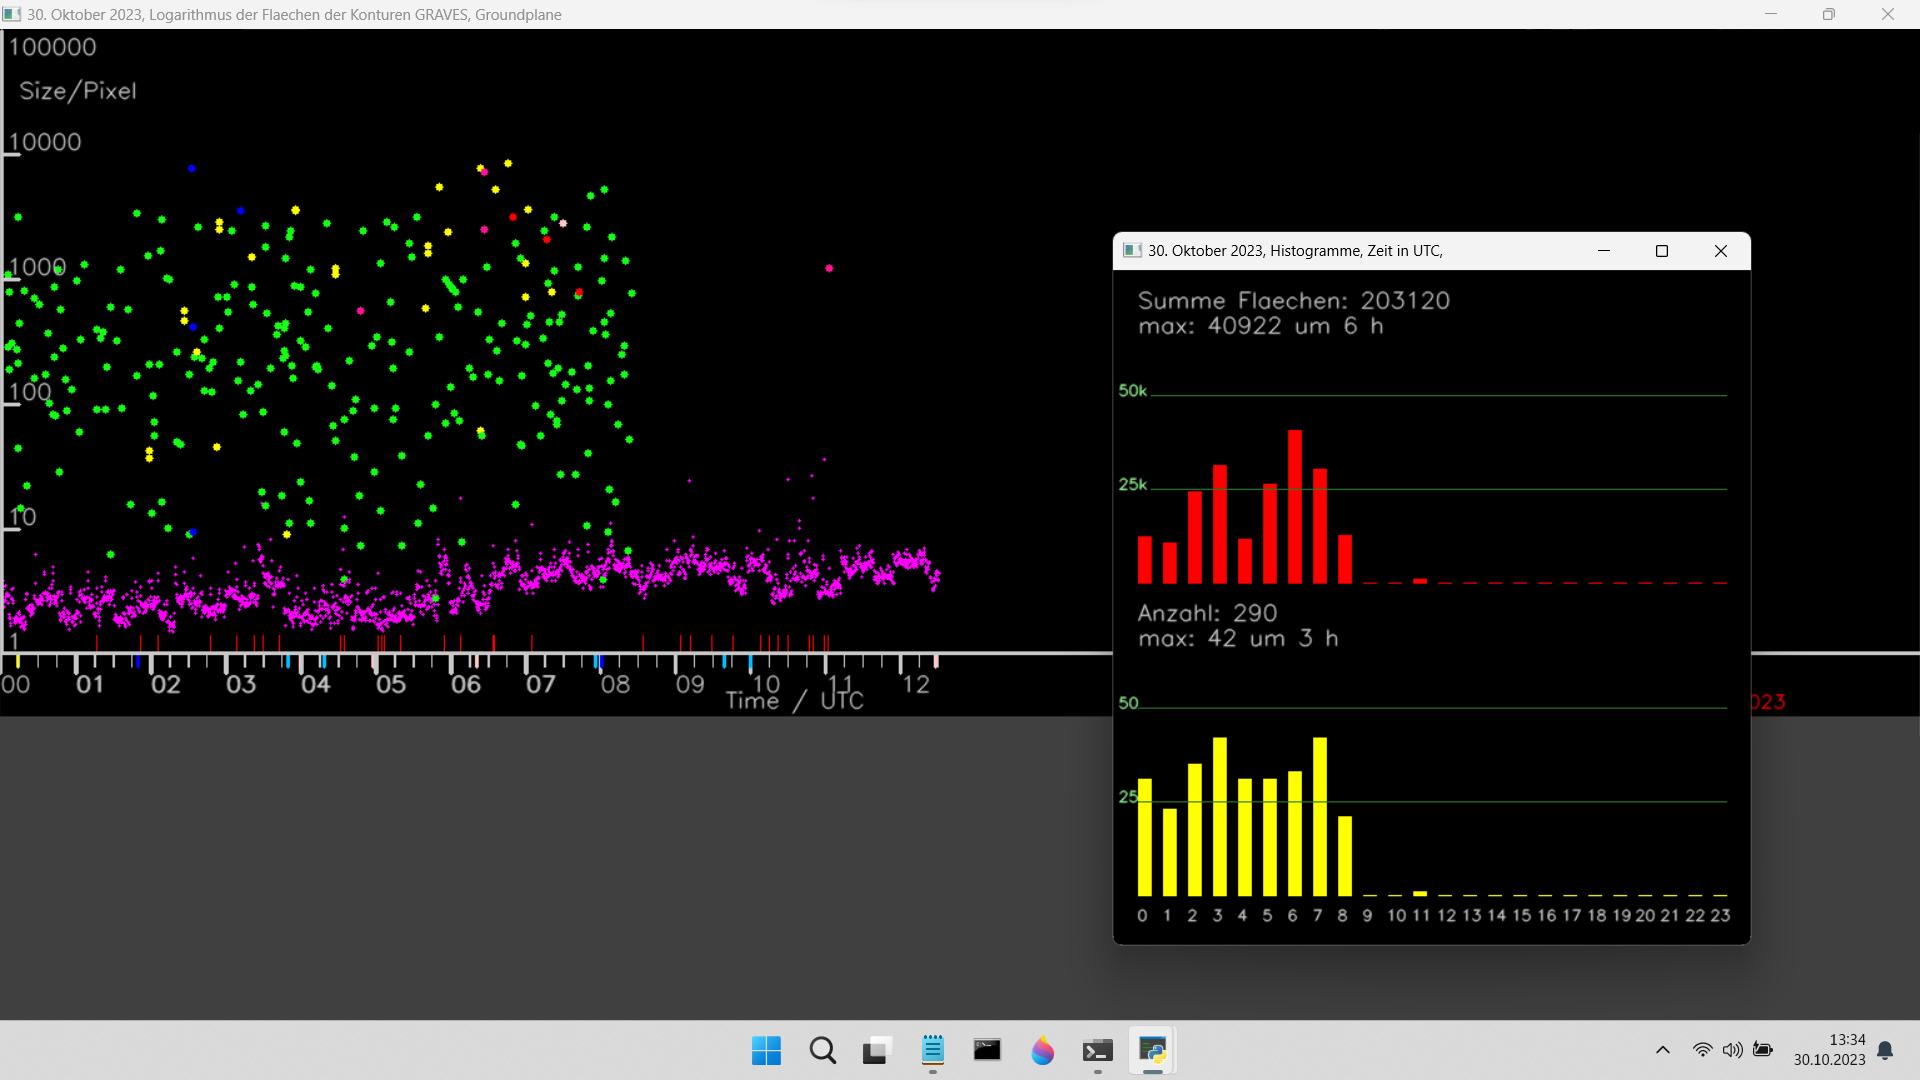This screenshot has height=1080, width=1920.
Task: Click the 'max: 42 um 3 h' text
Action: (x=1238, y=638)
